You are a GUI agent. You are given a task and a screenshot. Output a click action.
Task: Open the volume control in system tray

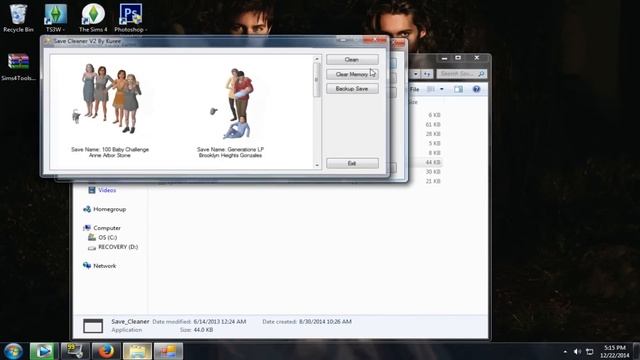point(577,351)
